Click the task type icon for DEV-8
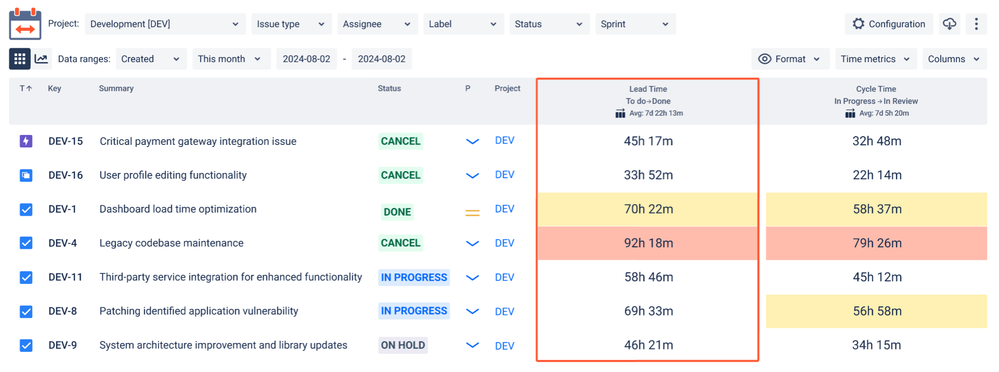 [x=25, y=311]
